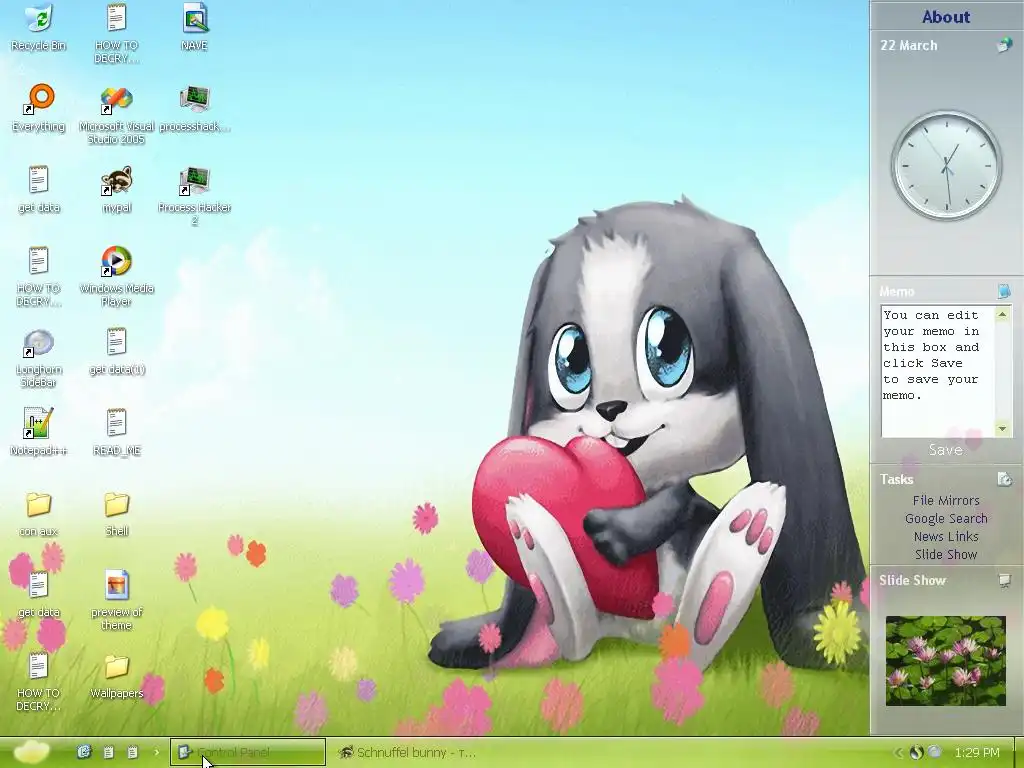
Task: Click the 1:29 PM taskbar clock
Action: click(x=977, y=752)
